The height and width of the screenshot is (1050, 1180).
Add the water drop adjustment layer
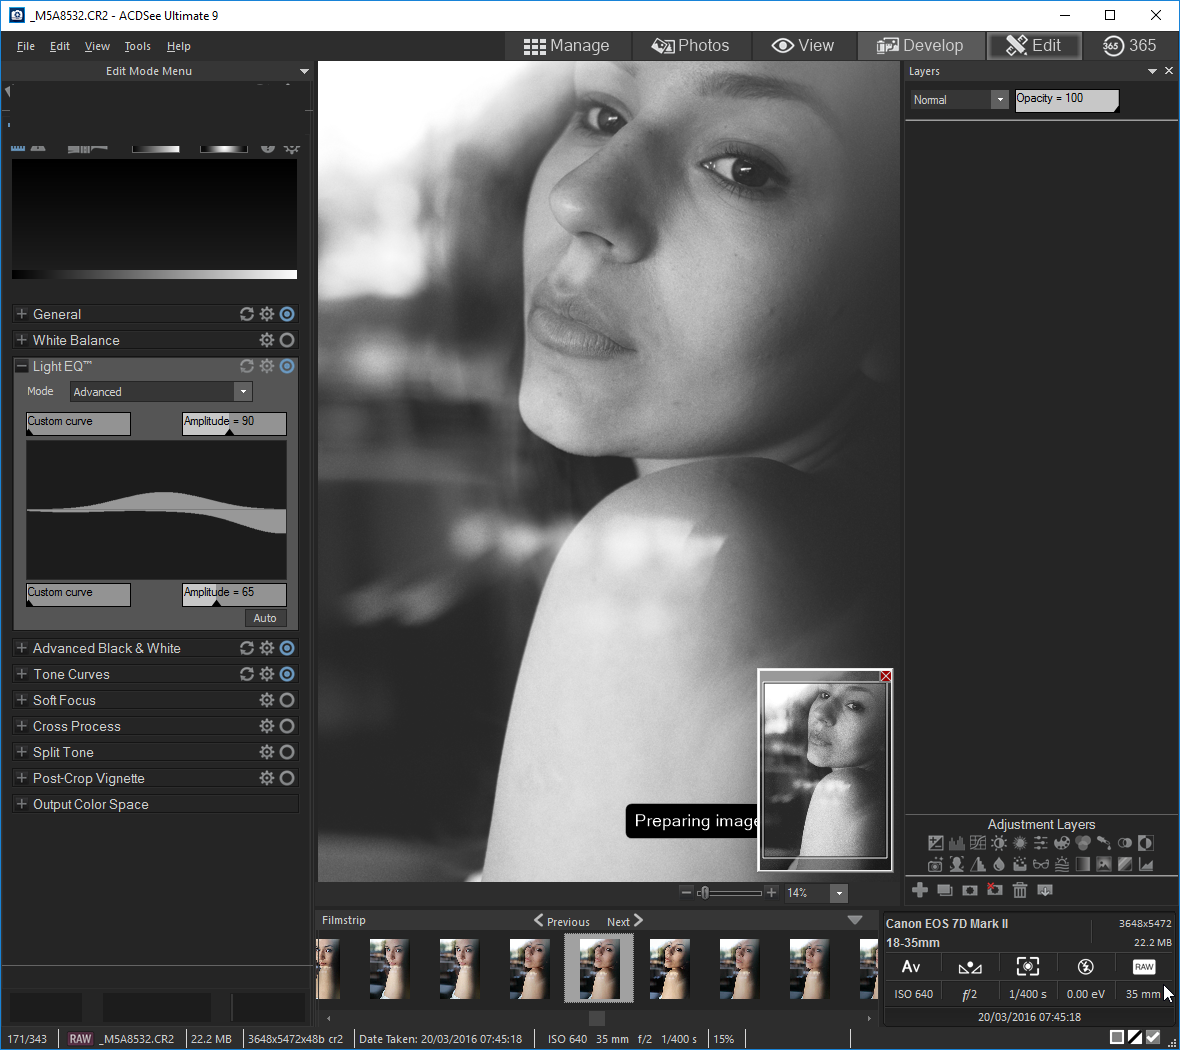pyautogui.click(x=999, y=864)
